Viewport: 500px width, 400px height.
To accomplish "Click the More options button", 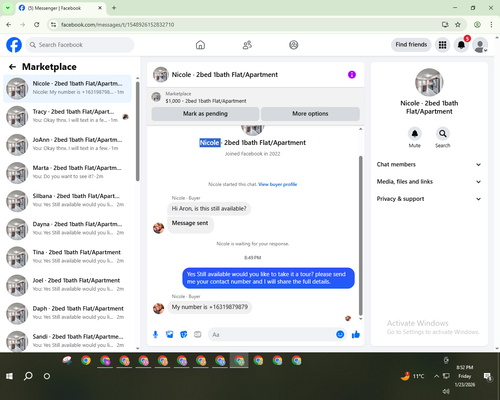I will coord(310,114).
